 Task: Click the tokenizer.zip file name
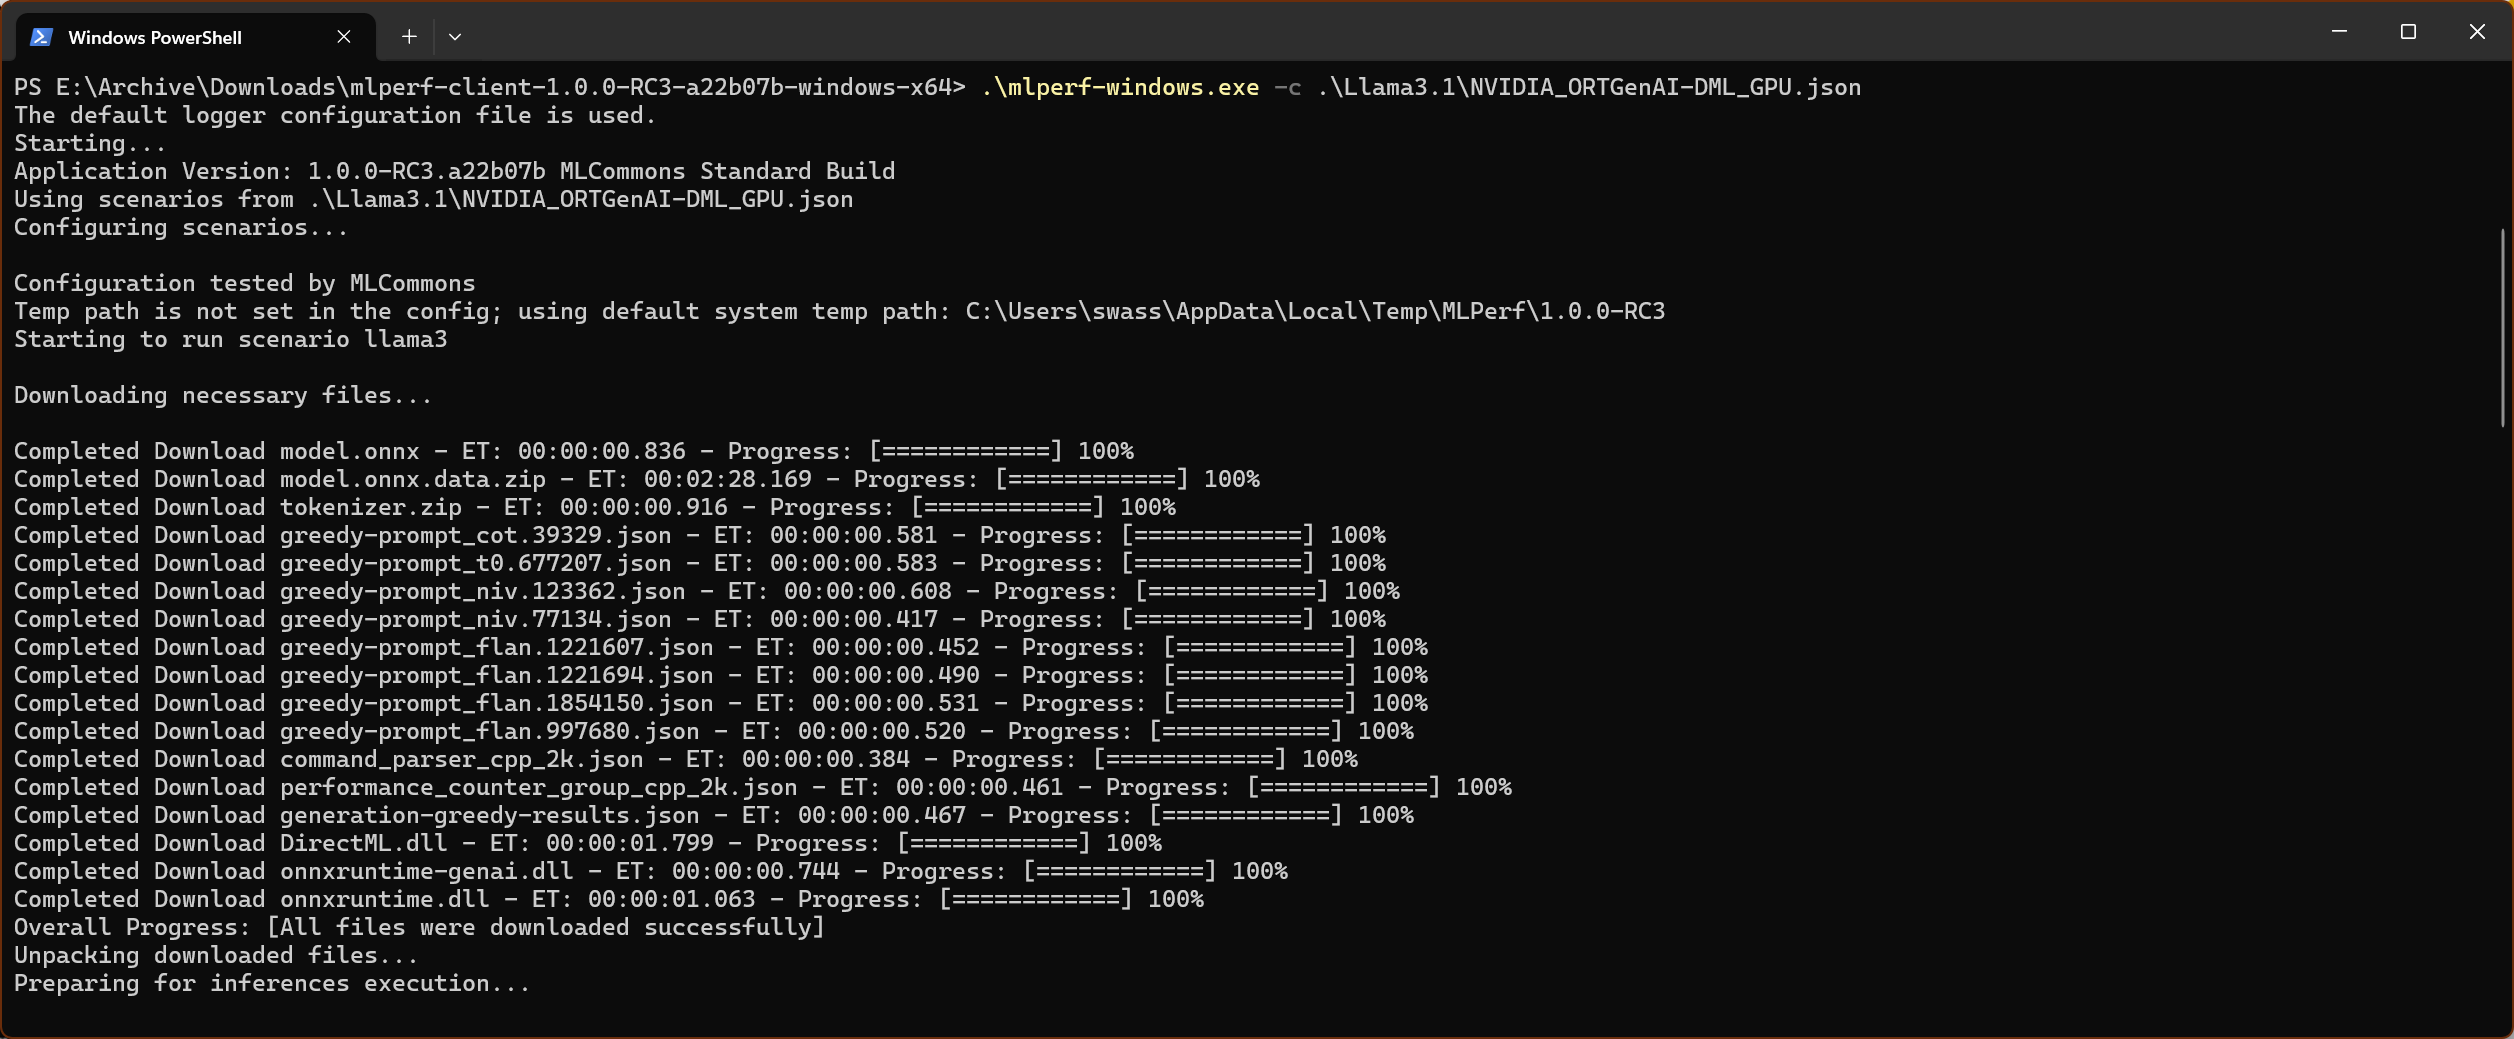click(x=370, y=508)
